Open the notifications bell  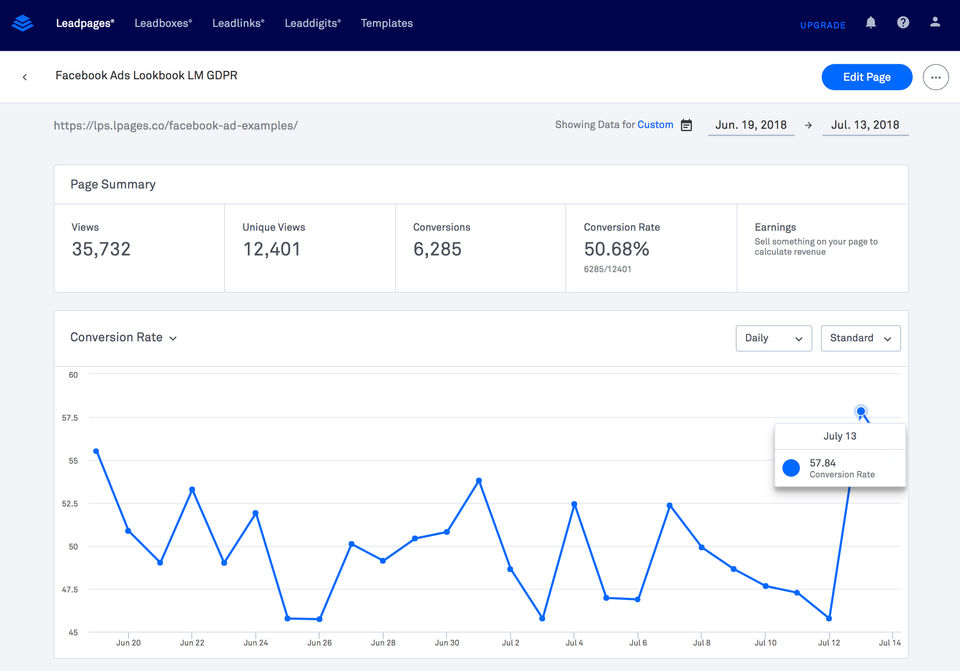pyautogui.click(x=871, y=23)
